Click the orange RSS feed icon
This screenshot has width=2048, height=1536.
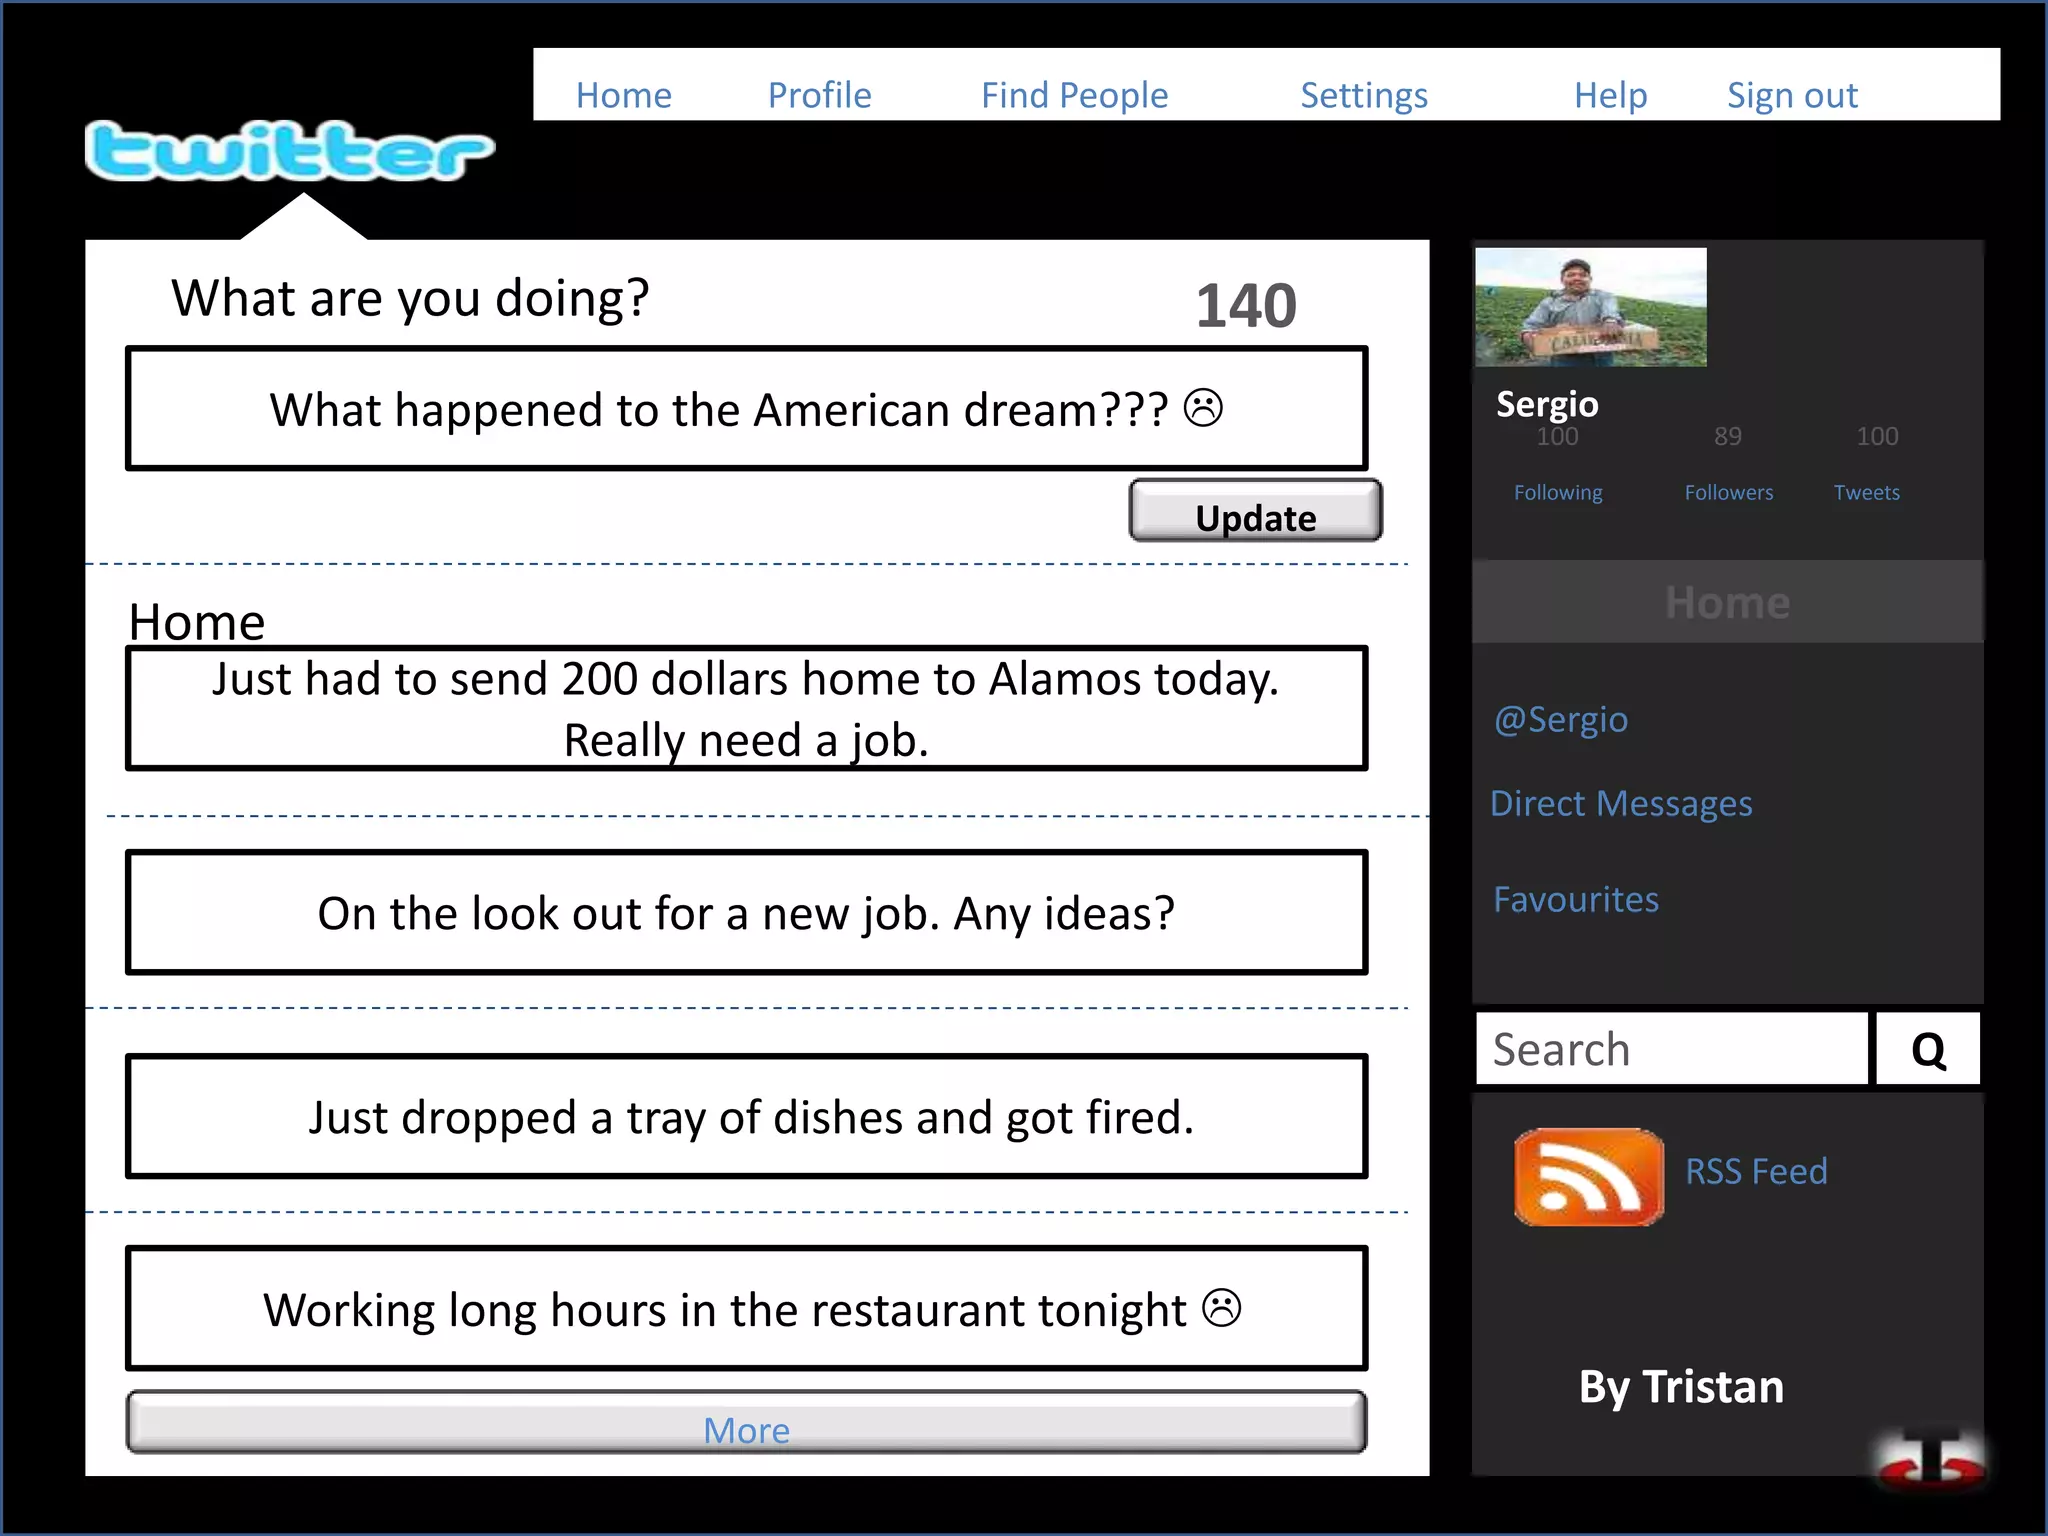tap(1589, 1177)
